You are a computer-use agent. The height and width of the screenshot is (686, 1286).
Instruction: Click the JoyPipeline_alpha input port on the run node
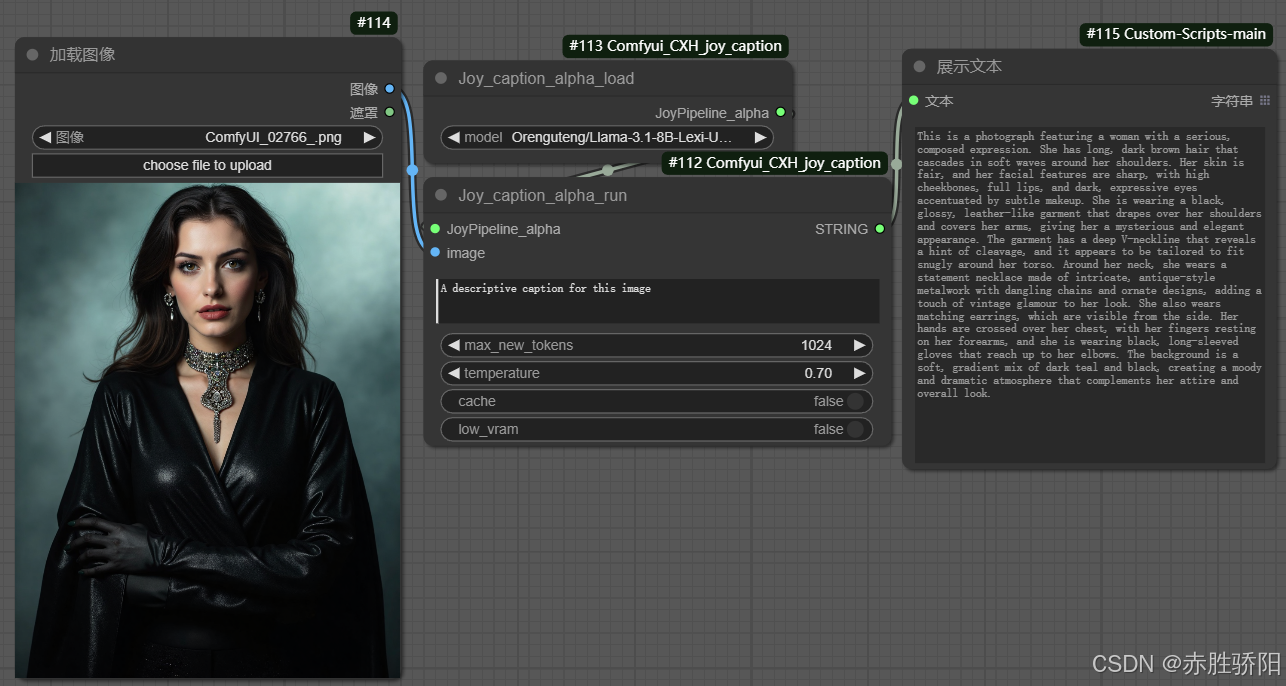[435, 229]
